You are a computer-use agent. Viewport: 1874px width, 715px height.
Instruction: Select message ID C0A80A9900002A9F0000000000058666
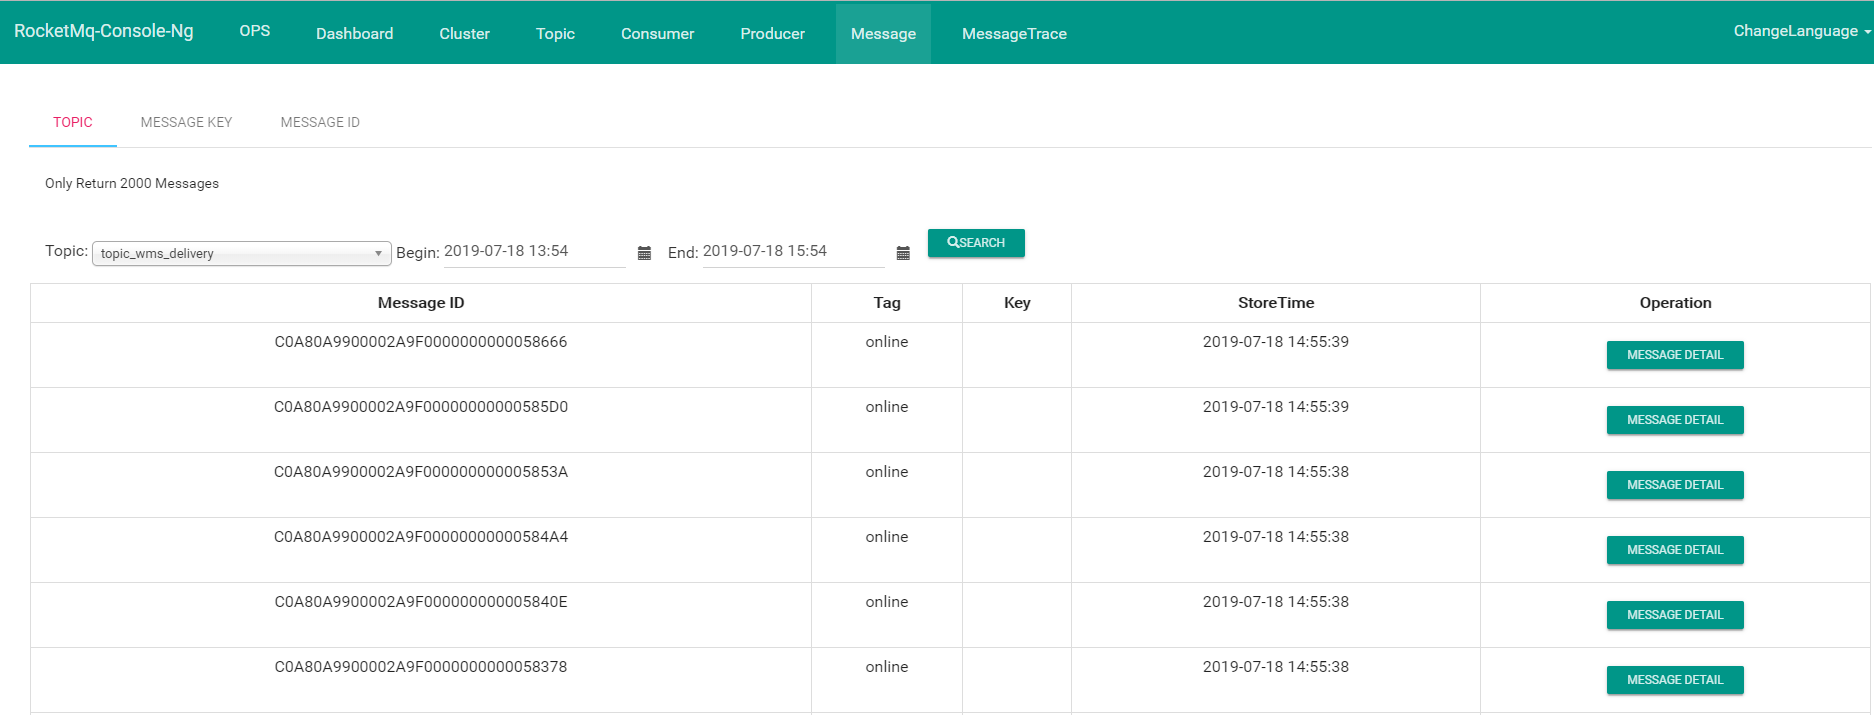point(421,342)
